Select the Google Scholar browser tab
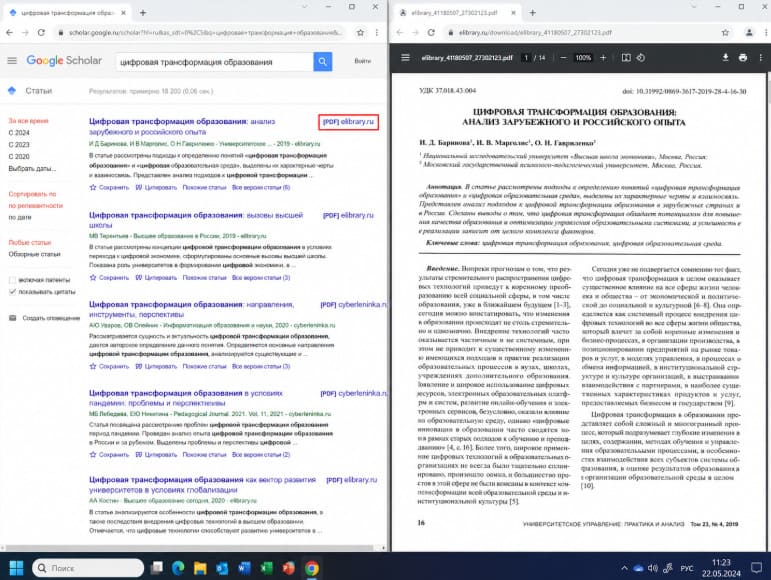The image size is (771, 580). 66,13
